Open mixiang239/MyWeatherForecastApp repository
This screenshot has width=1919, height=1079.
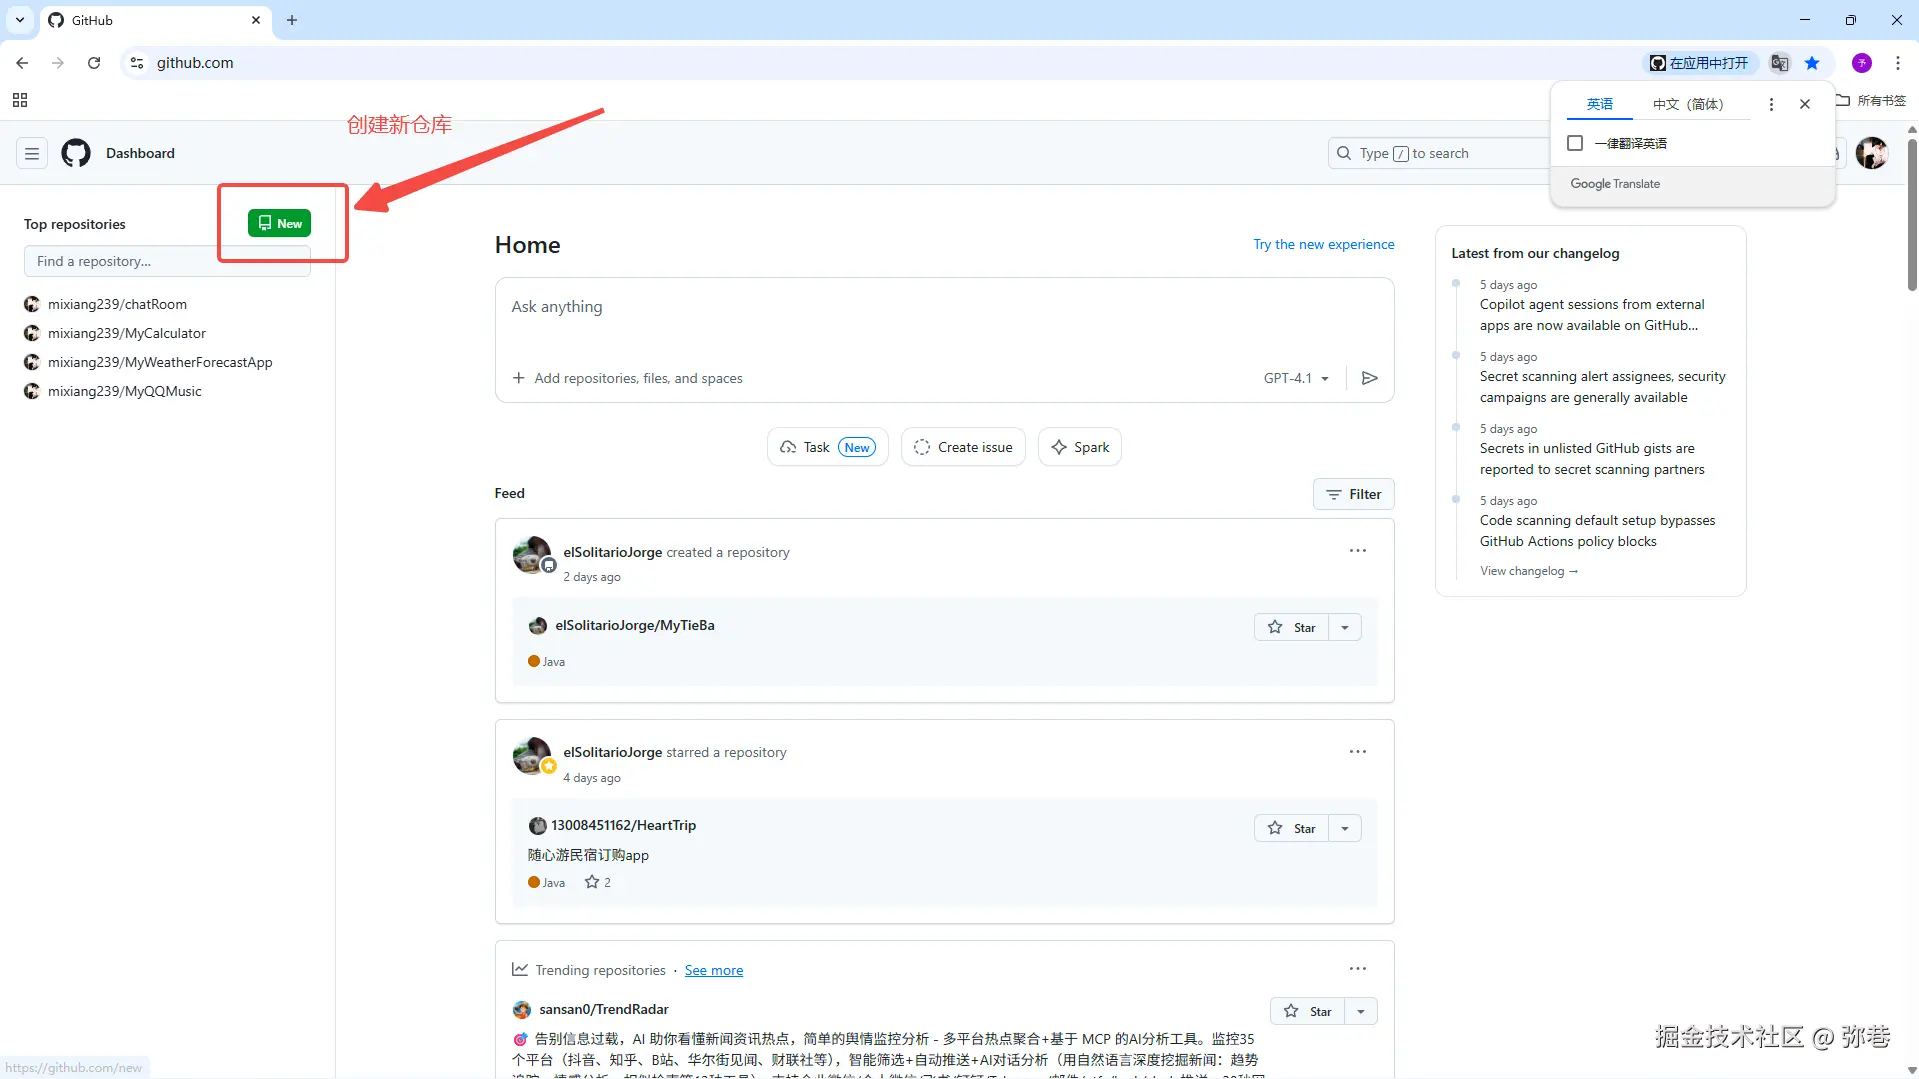pyautogui.click(x=160, y=362)
